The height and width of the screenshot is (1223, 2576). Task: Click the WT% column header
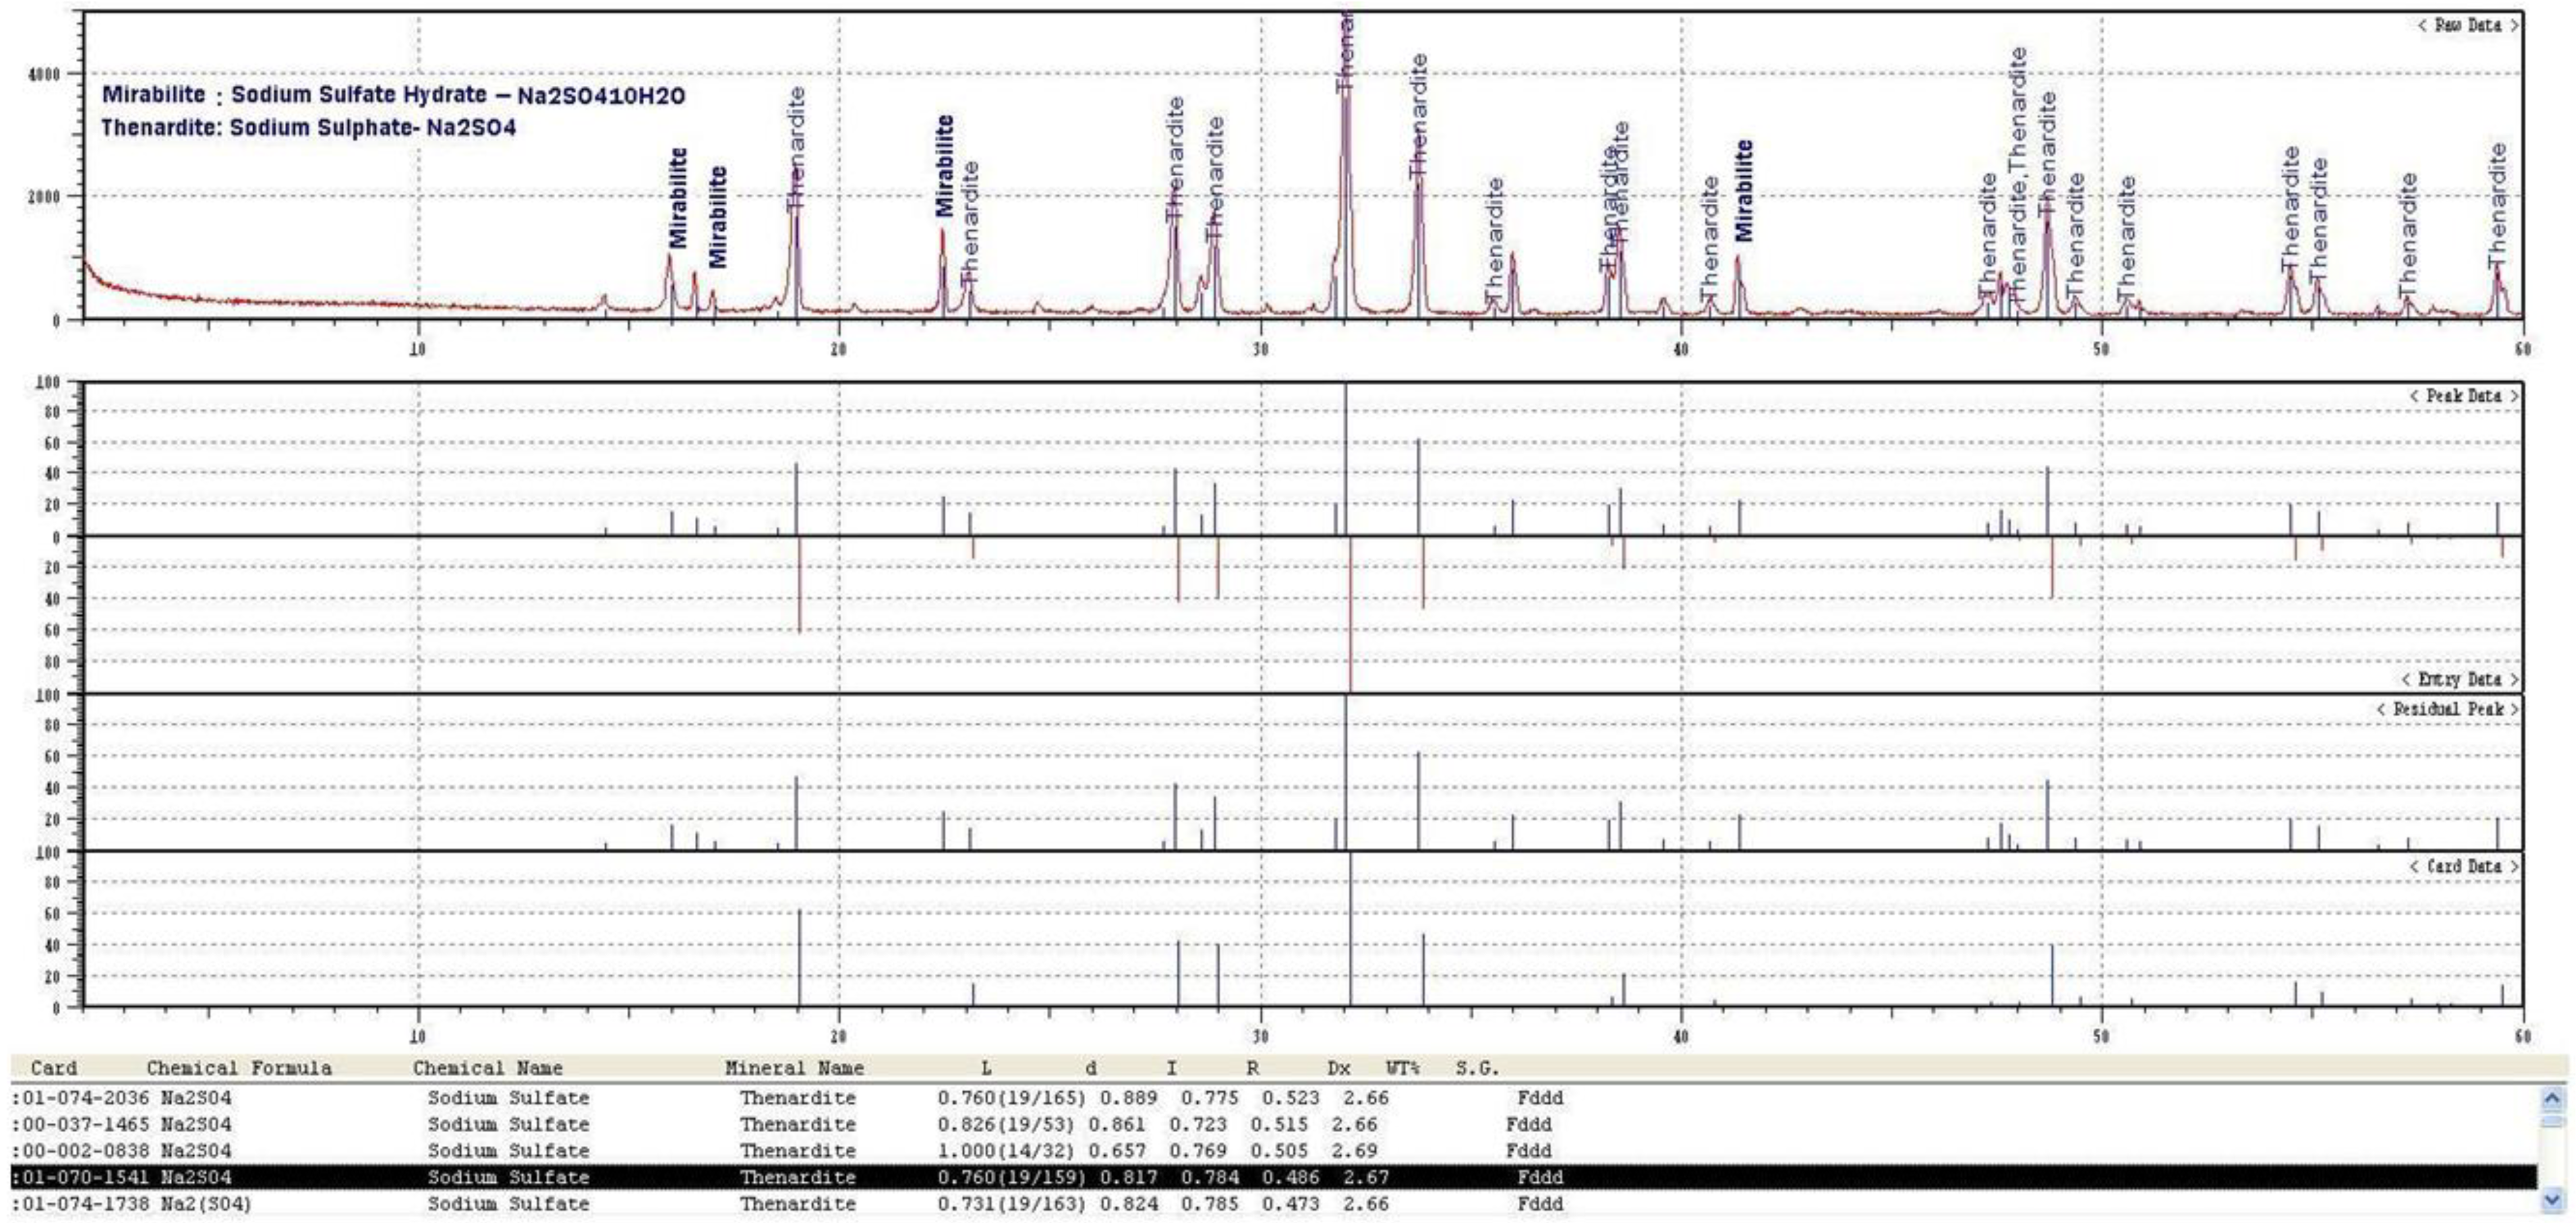coord(1403,1068)
